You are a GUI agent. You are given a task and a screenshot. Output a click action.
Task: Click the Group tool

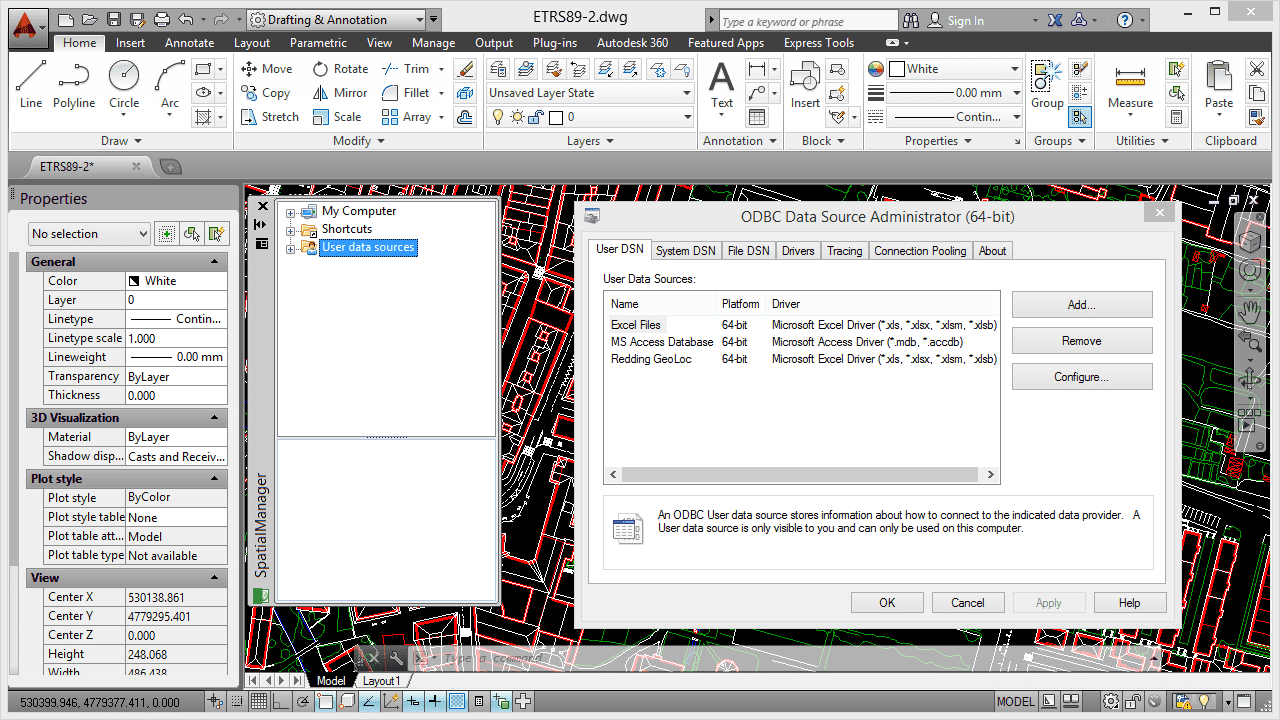(x=1047, y=85)
